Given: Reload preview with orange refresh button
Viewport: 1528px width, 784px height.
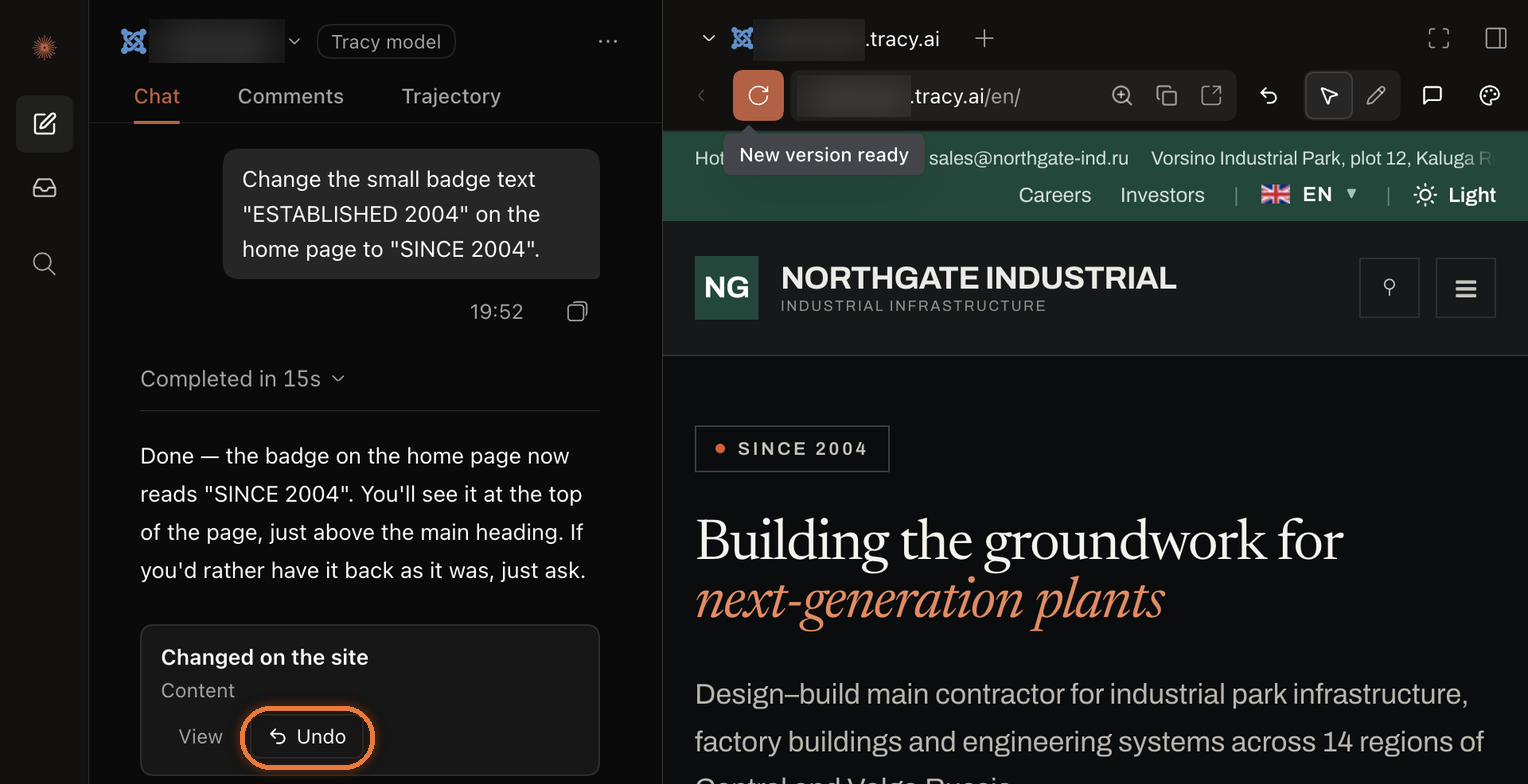Looking at the screenshot, I should [758, 95].
